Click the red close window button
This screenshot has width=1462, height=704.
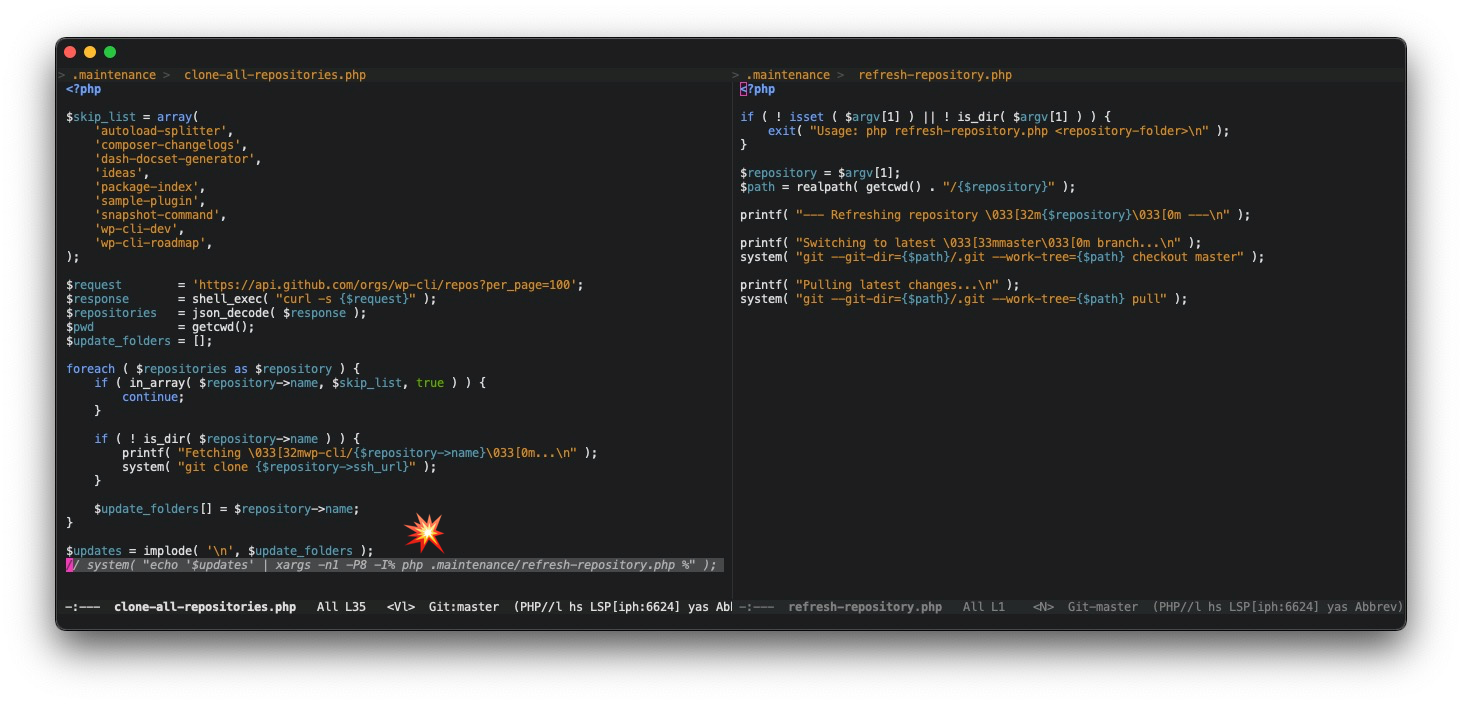tap(70, 52)
